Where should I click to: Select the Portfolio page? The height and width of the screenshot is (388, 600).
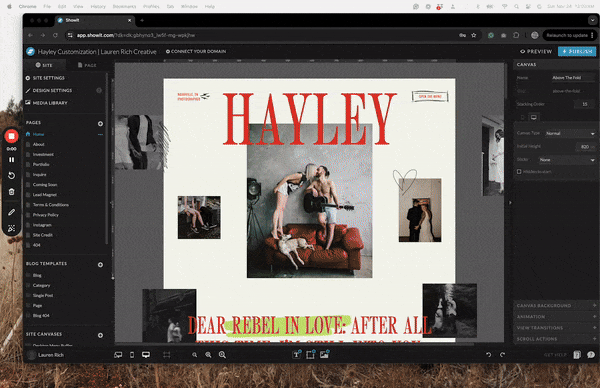click(x=41, y=165)
